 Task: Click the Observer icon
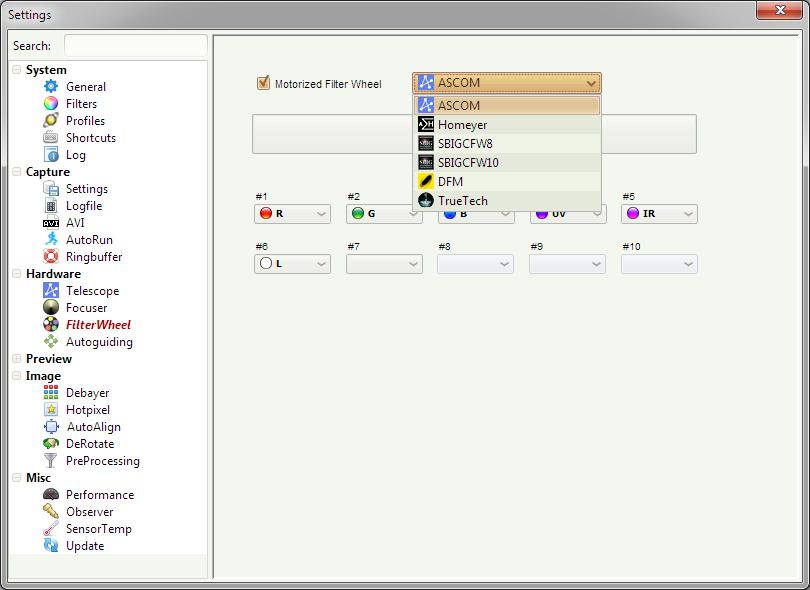click(x=51, y=511)
